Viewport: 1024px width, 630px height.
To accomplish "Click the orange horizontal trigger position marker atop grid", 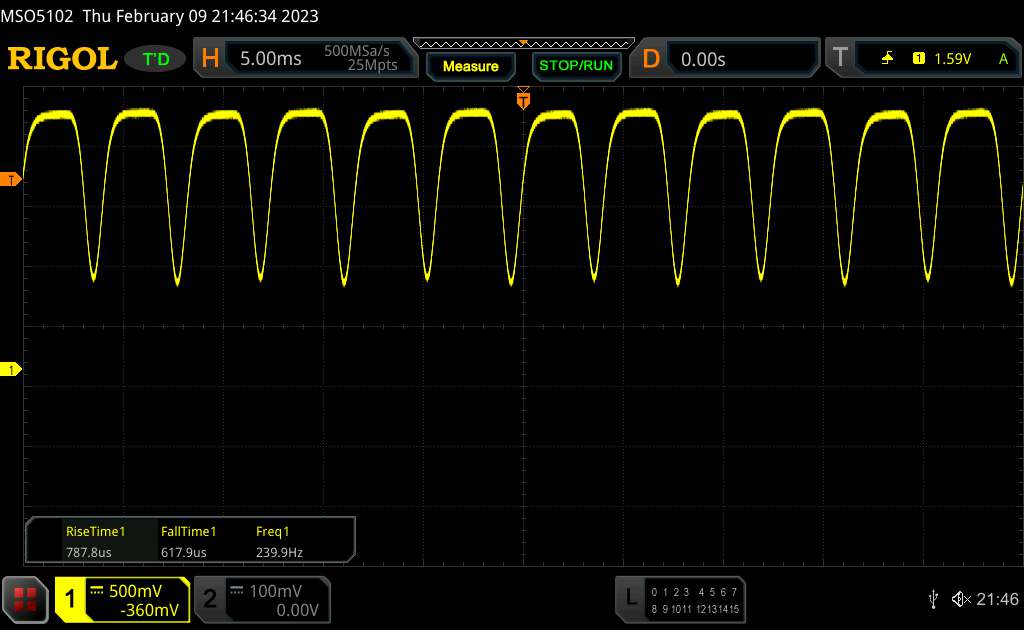I will pyautogui.click(x=523, y=99).
